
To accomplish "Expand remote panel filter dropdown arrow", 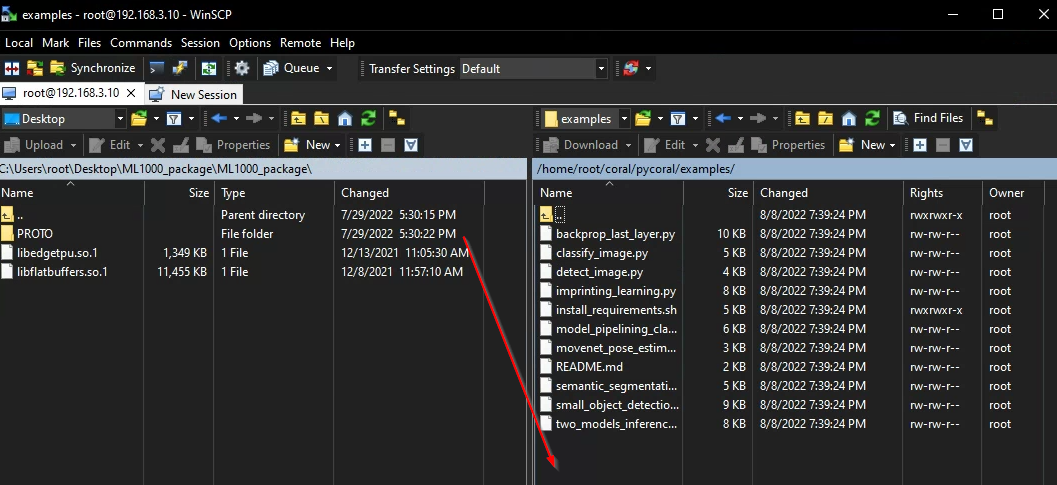I will pyautogui.click(x=695, y=119).
